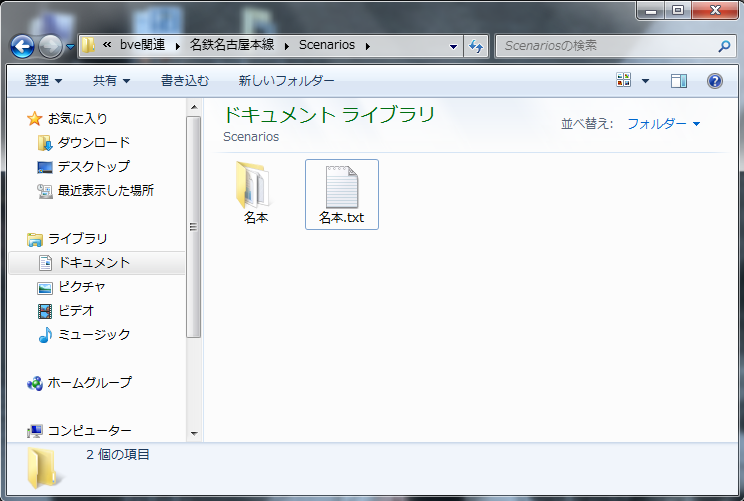Refresh the folder with the refresh icon

point(476,46)
